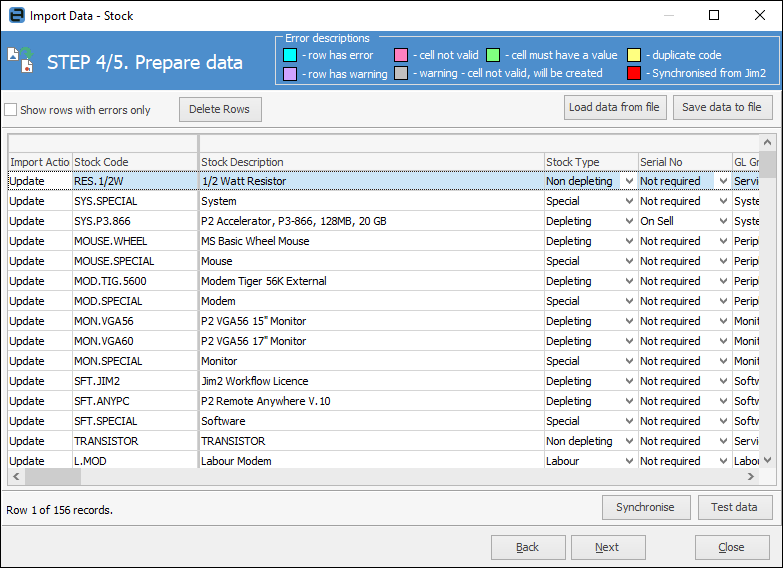Enable Show rows with errors only checkbox
This screenshot has height=568, width=783.
click(x=11, y=110)
